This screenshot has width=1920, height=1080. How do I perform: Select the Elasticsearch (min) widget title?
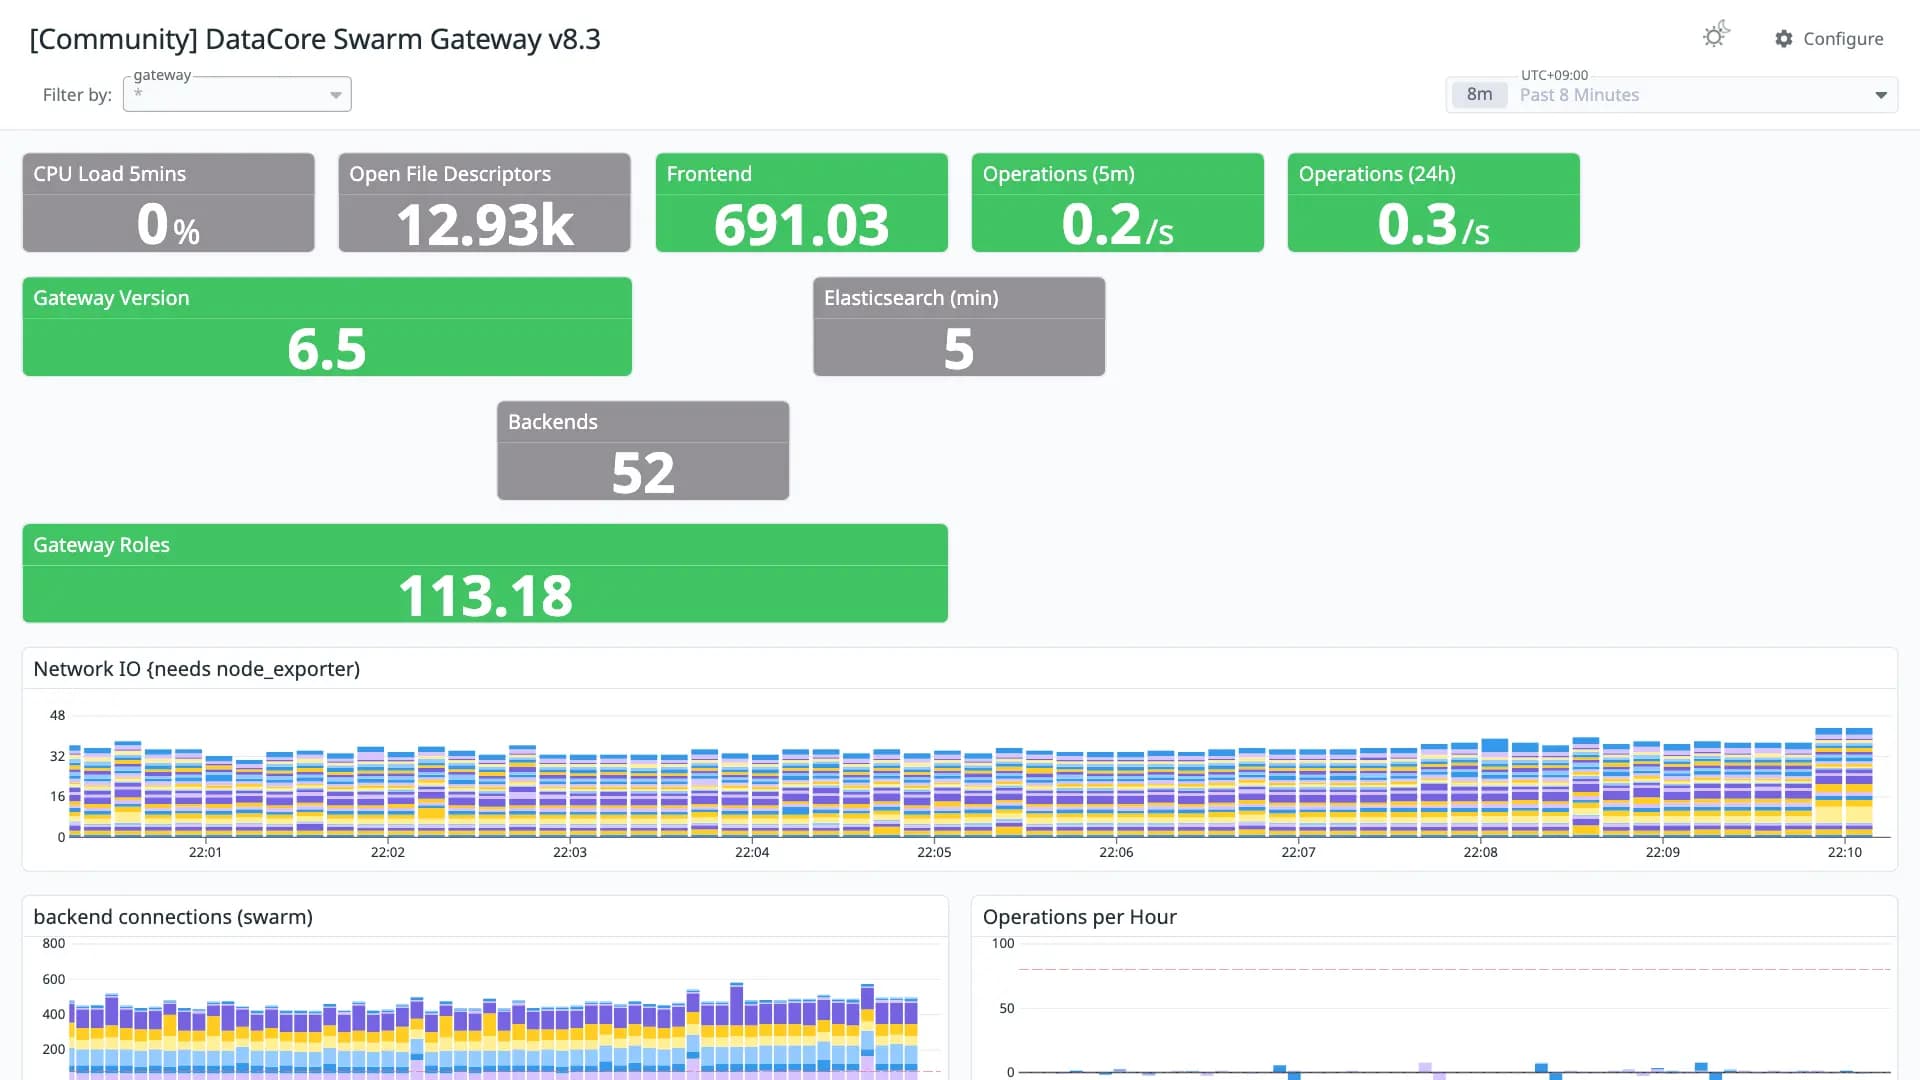[911, 298]
